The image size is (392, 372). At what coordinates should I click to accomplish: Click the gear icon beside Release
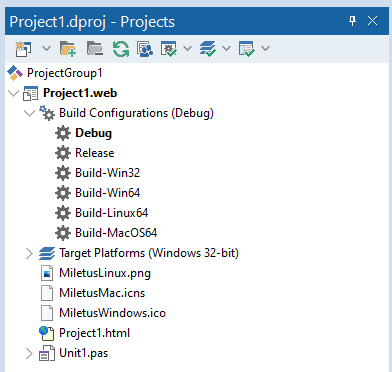[63, 153]
